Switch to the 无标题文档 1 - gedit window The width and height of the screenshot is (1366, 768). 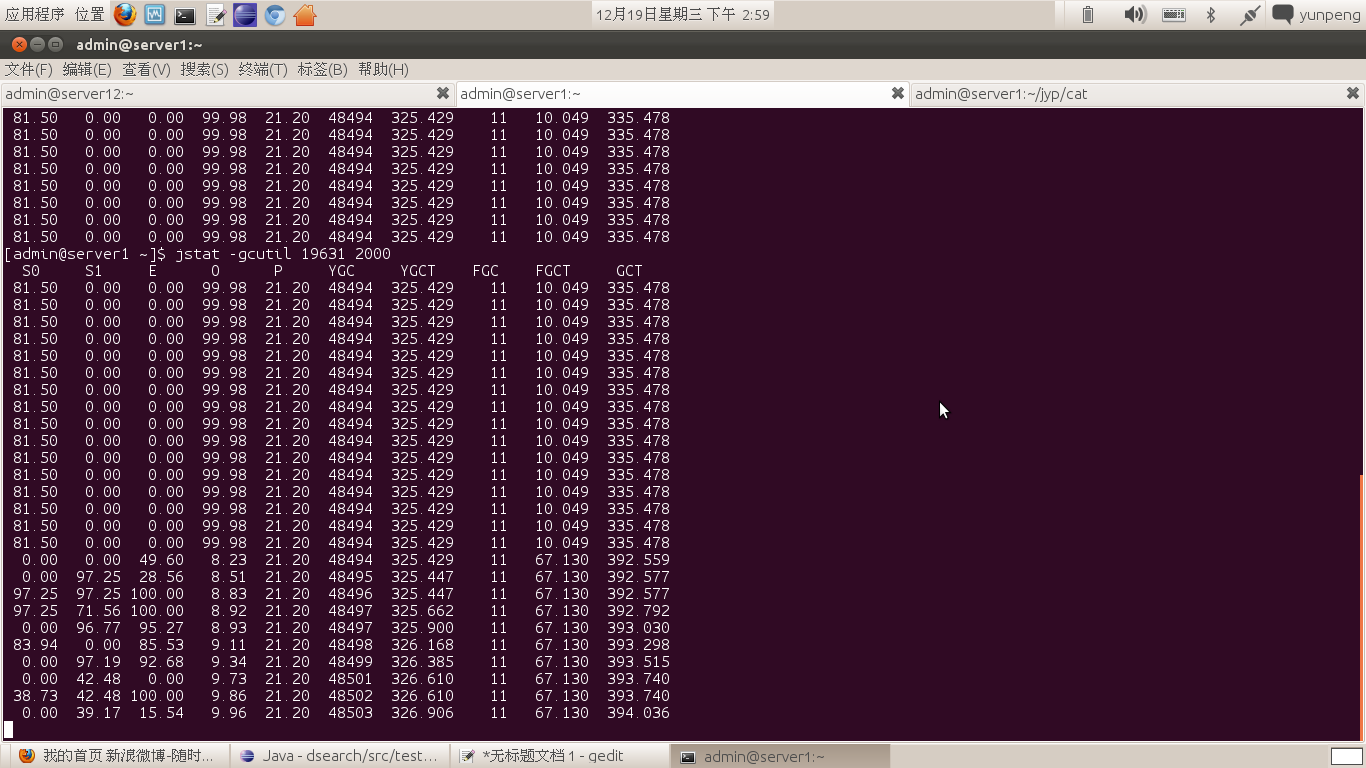pyautogui.click(x=558, y=756)
